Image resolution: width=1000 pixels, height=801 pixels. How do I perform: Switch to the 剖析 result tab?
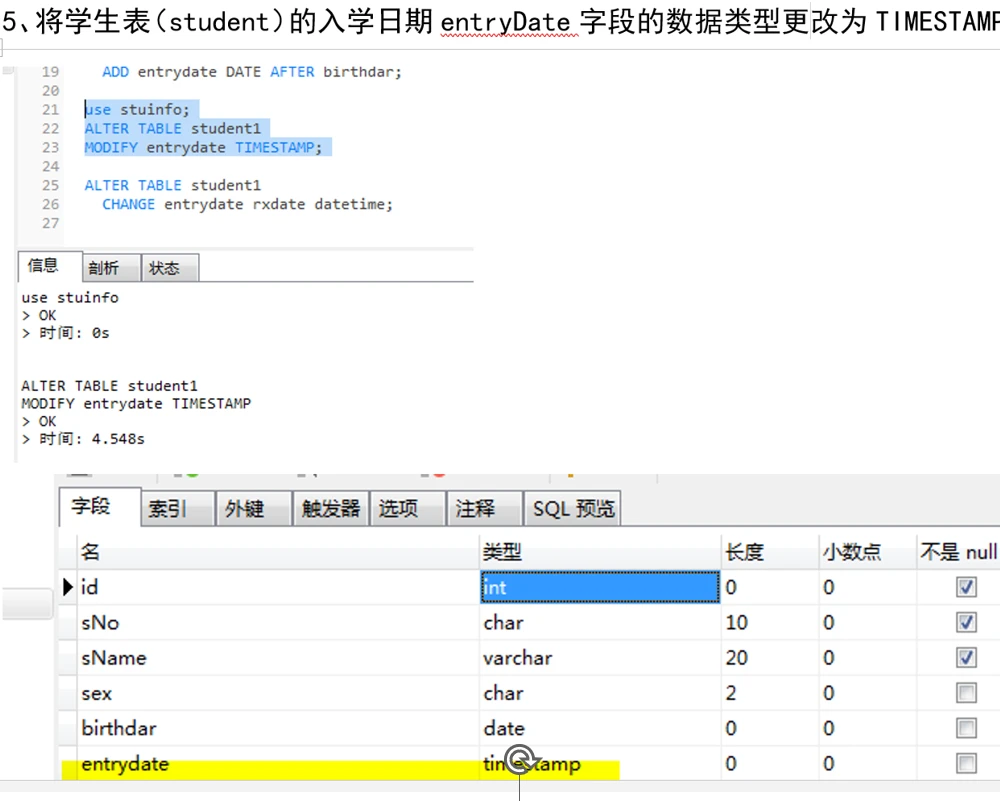[x=103, y=268]
